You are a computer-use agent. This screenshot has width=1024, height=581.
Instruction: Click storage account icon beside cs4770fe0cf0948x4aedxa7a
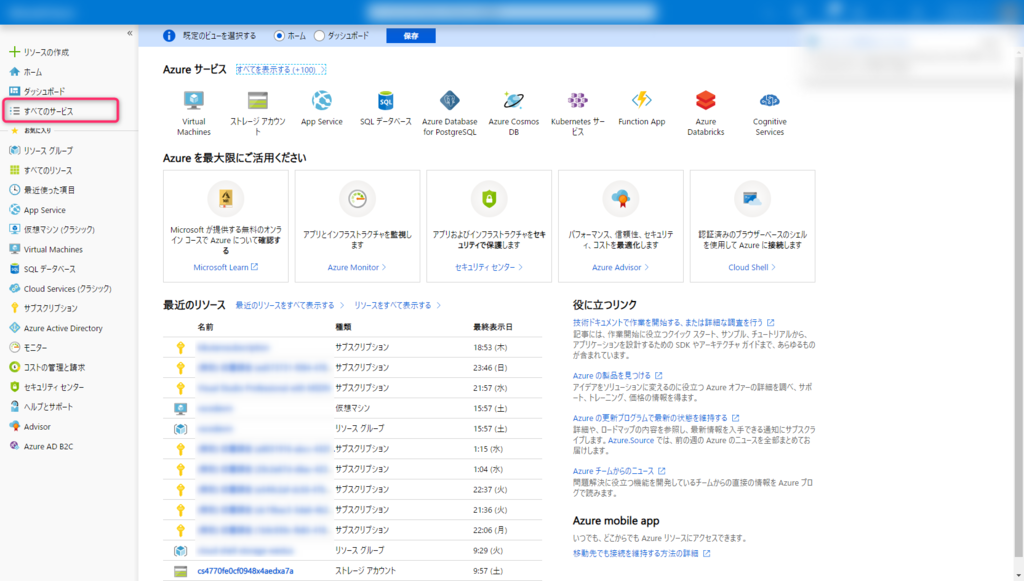click(x=180, y=571)
